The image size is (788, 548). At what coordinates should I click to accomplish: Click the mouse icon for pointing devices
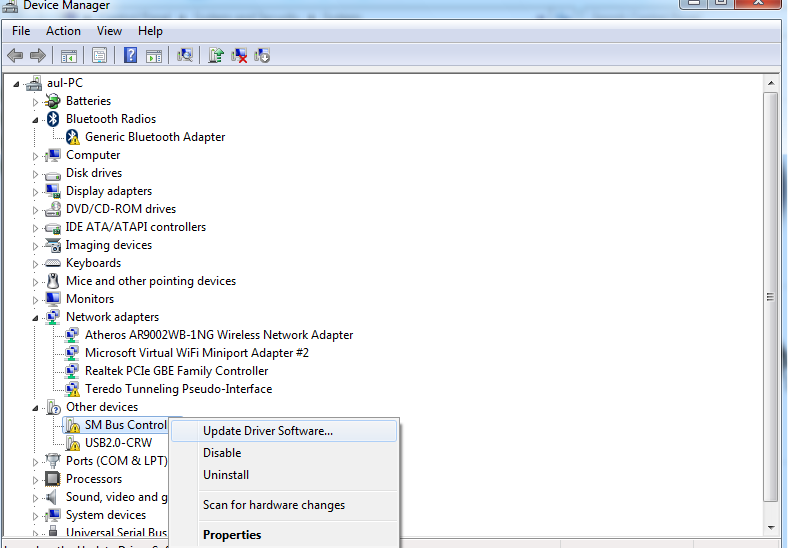coord(53,281)
